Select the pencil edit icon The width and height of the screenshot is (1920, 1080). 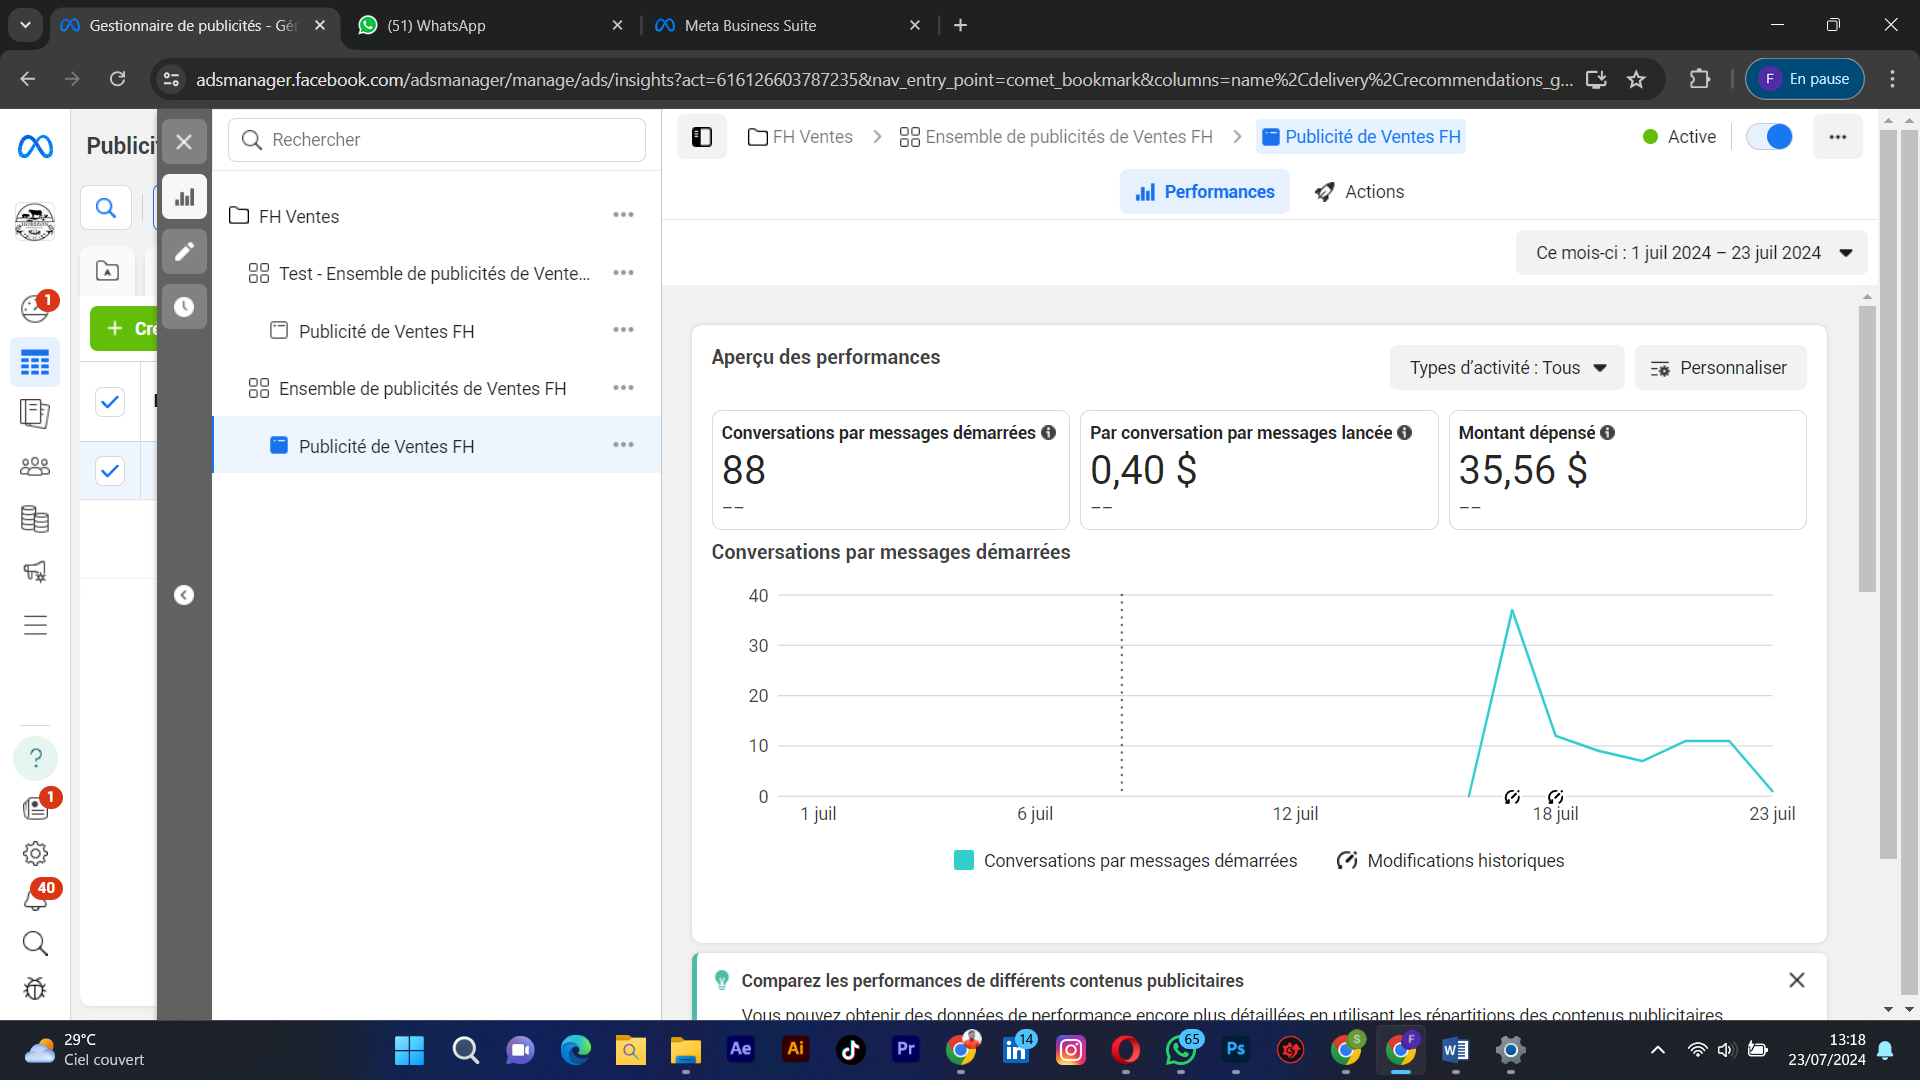[184, 252]
